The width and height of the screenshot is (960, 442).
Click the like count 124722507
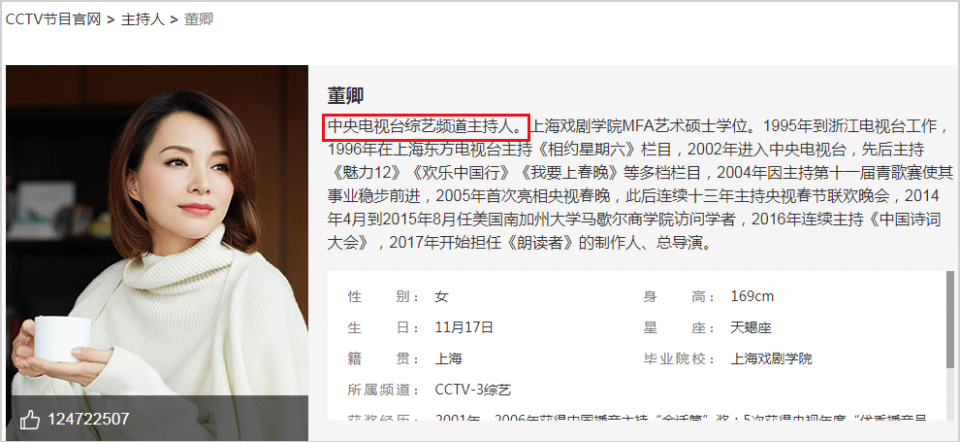[89, 419]
